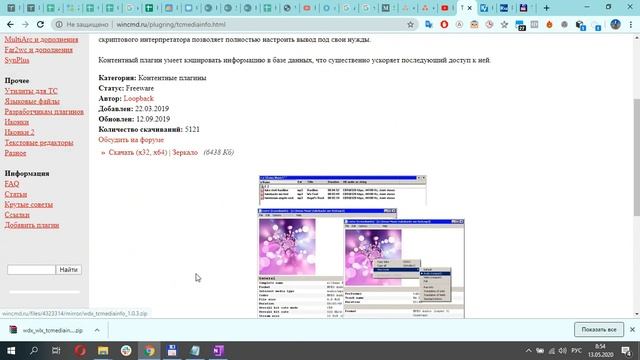
Task: Open Добавить плагин link
Action: [x=32, y=225]
